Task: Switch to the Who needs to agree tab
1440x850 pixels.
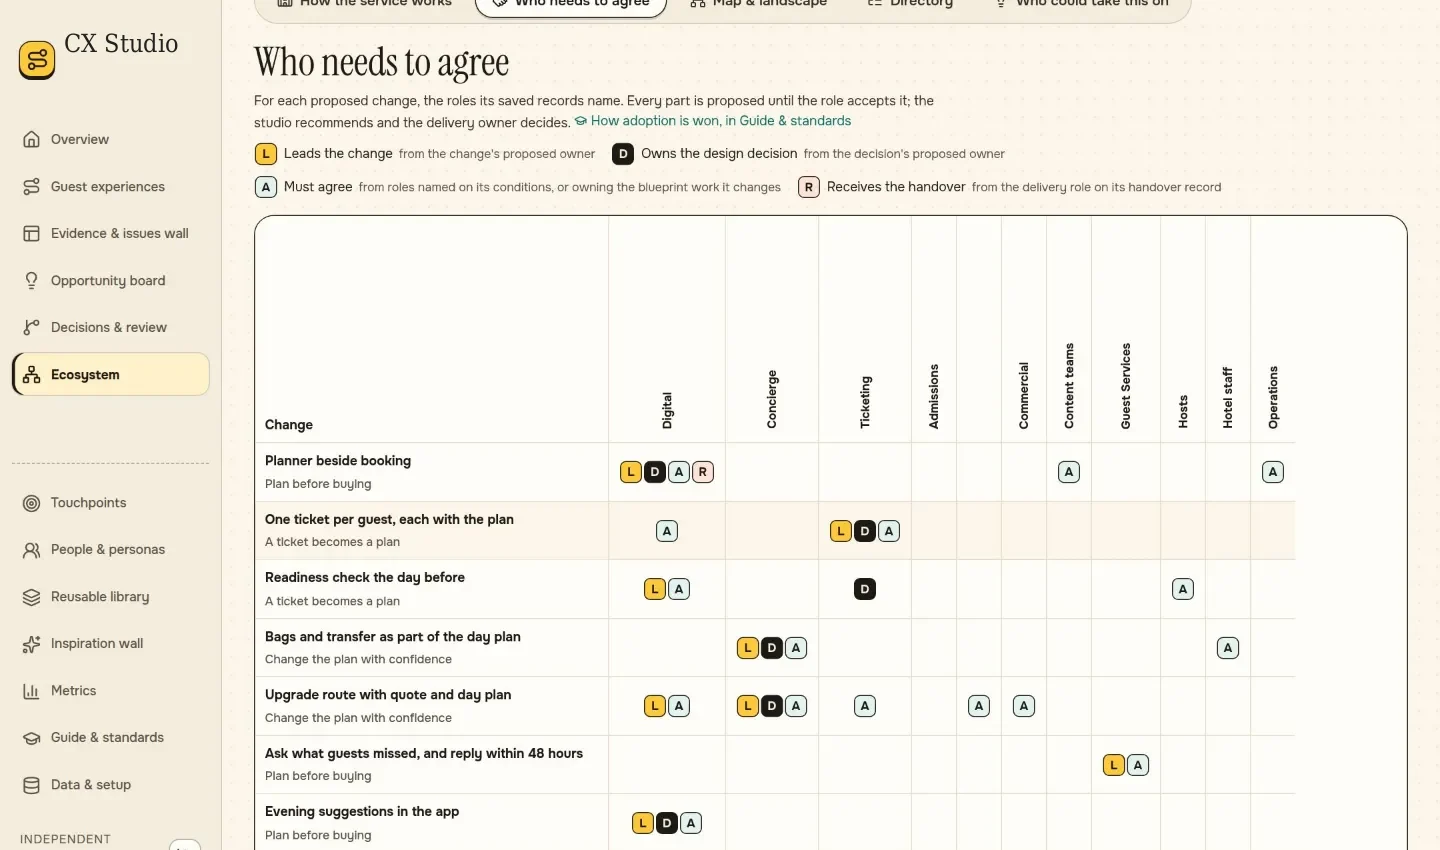Action: [x=571, y=4]
